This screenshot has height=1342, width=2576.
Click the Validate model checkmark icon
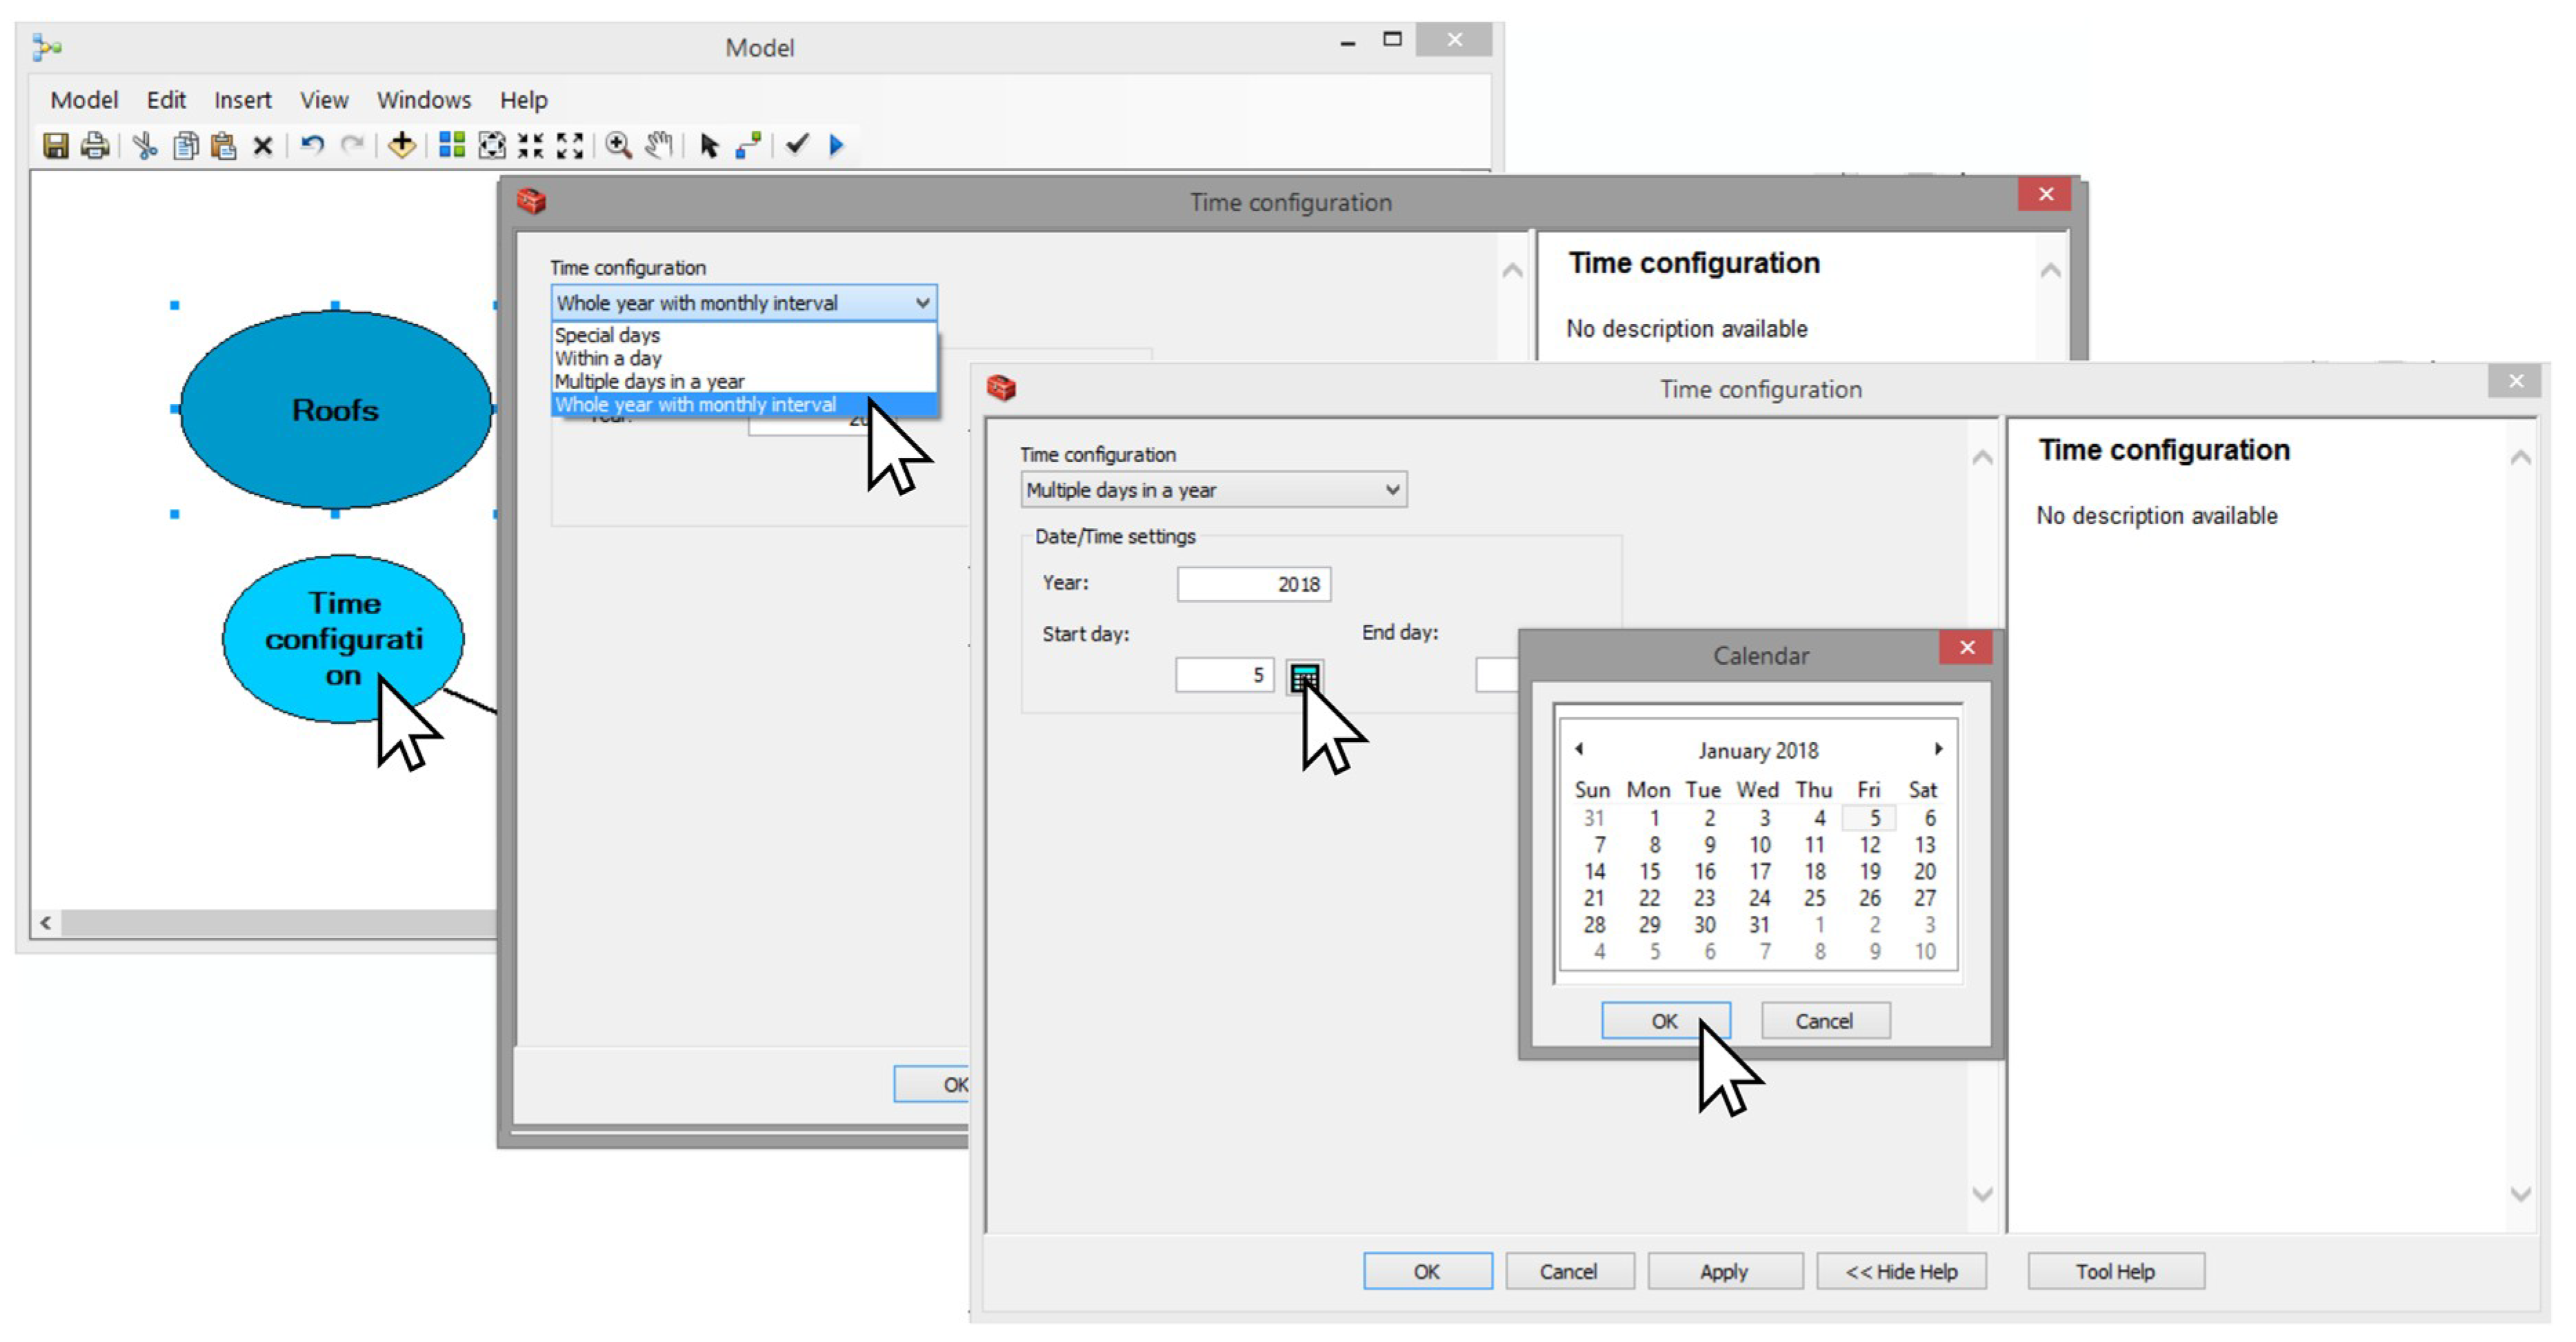(x=796, y=146)
